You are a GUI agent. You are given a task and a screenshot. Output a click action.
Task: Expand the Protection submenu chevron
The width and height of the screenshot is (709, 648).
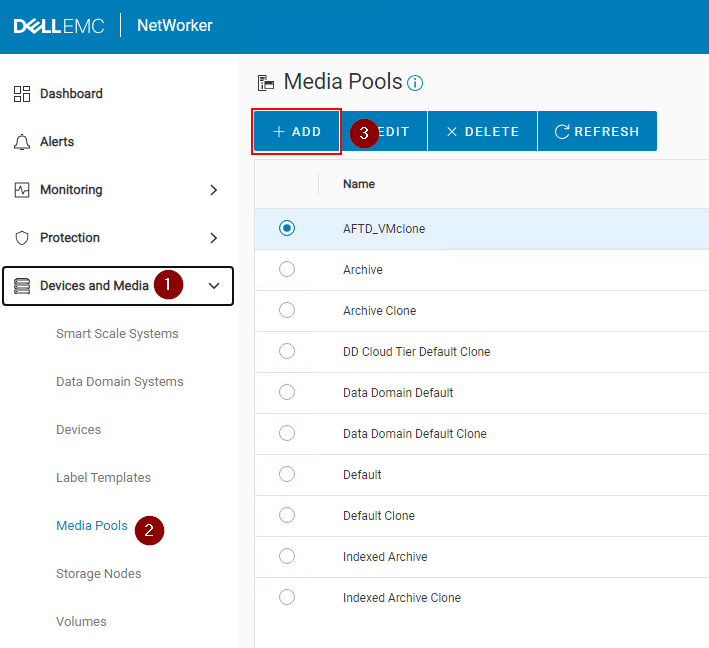[213, 238]
